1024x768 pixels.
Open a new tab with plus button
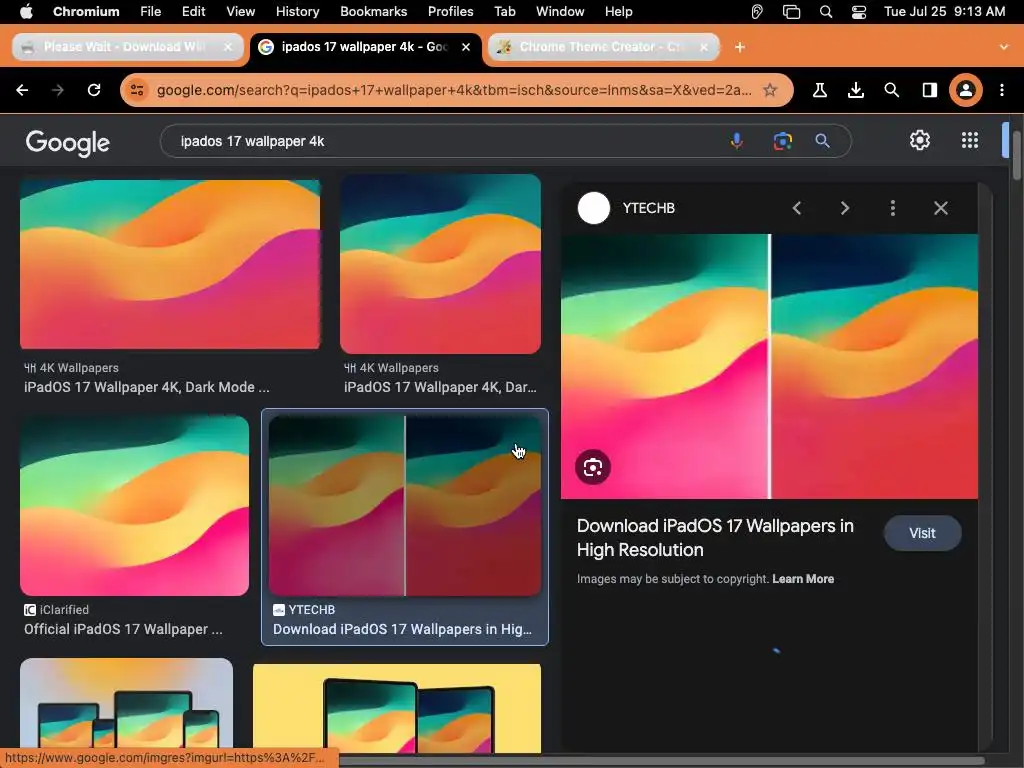pyautogui.click(x=740, y=47)
